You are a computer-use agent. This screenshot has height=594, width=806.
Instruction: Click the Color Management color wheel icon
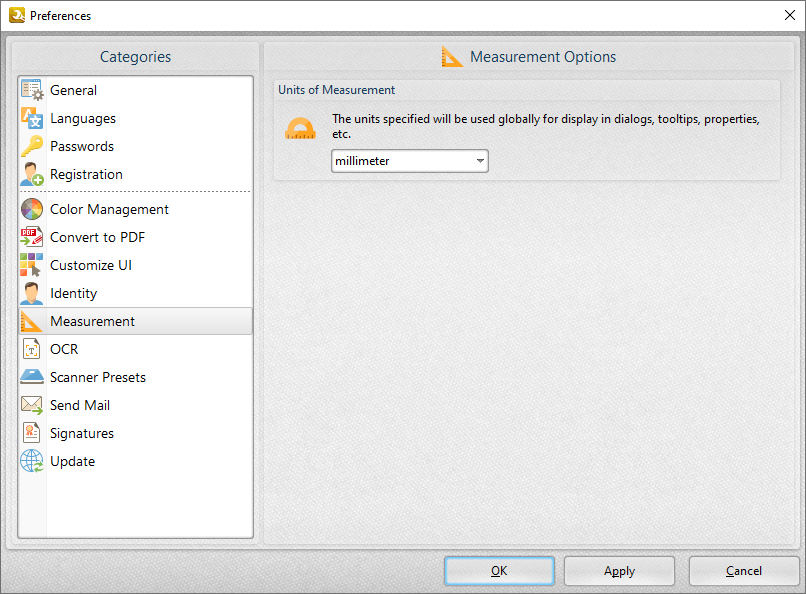[x=31, y=209]
